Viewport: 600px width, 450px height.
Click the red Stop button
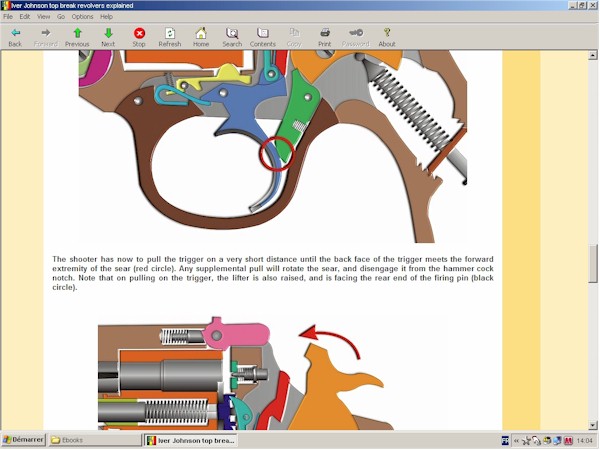pos(139,38)
